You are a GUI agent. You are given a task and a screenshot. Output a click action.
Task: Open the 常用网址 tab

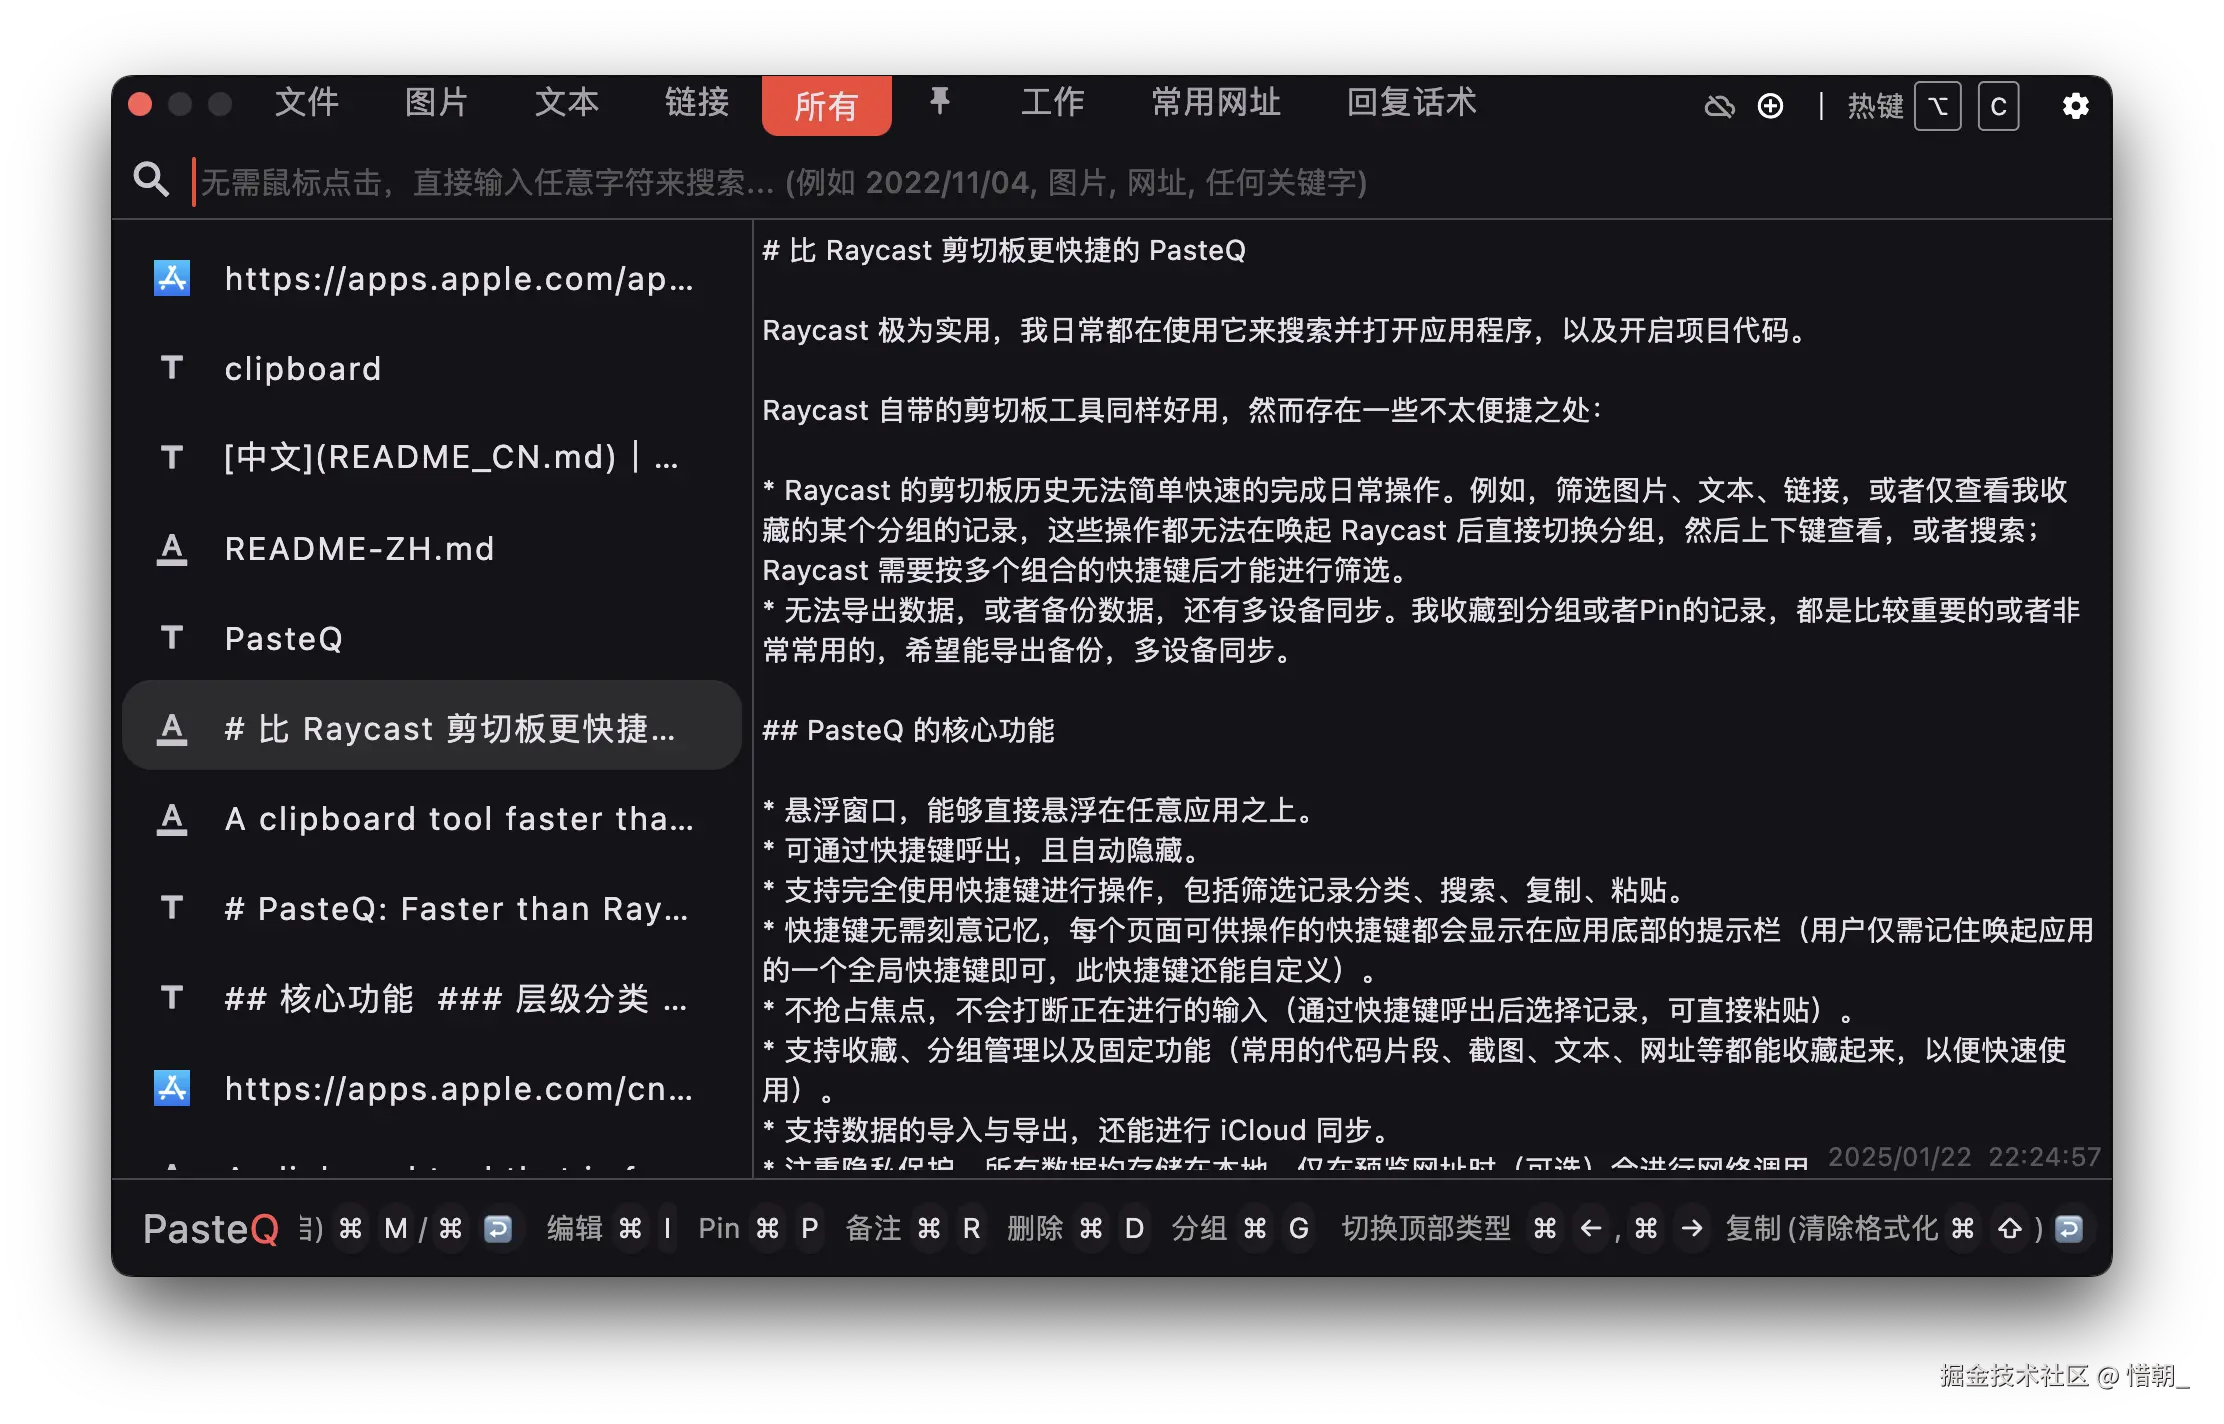pos(1215,103)
